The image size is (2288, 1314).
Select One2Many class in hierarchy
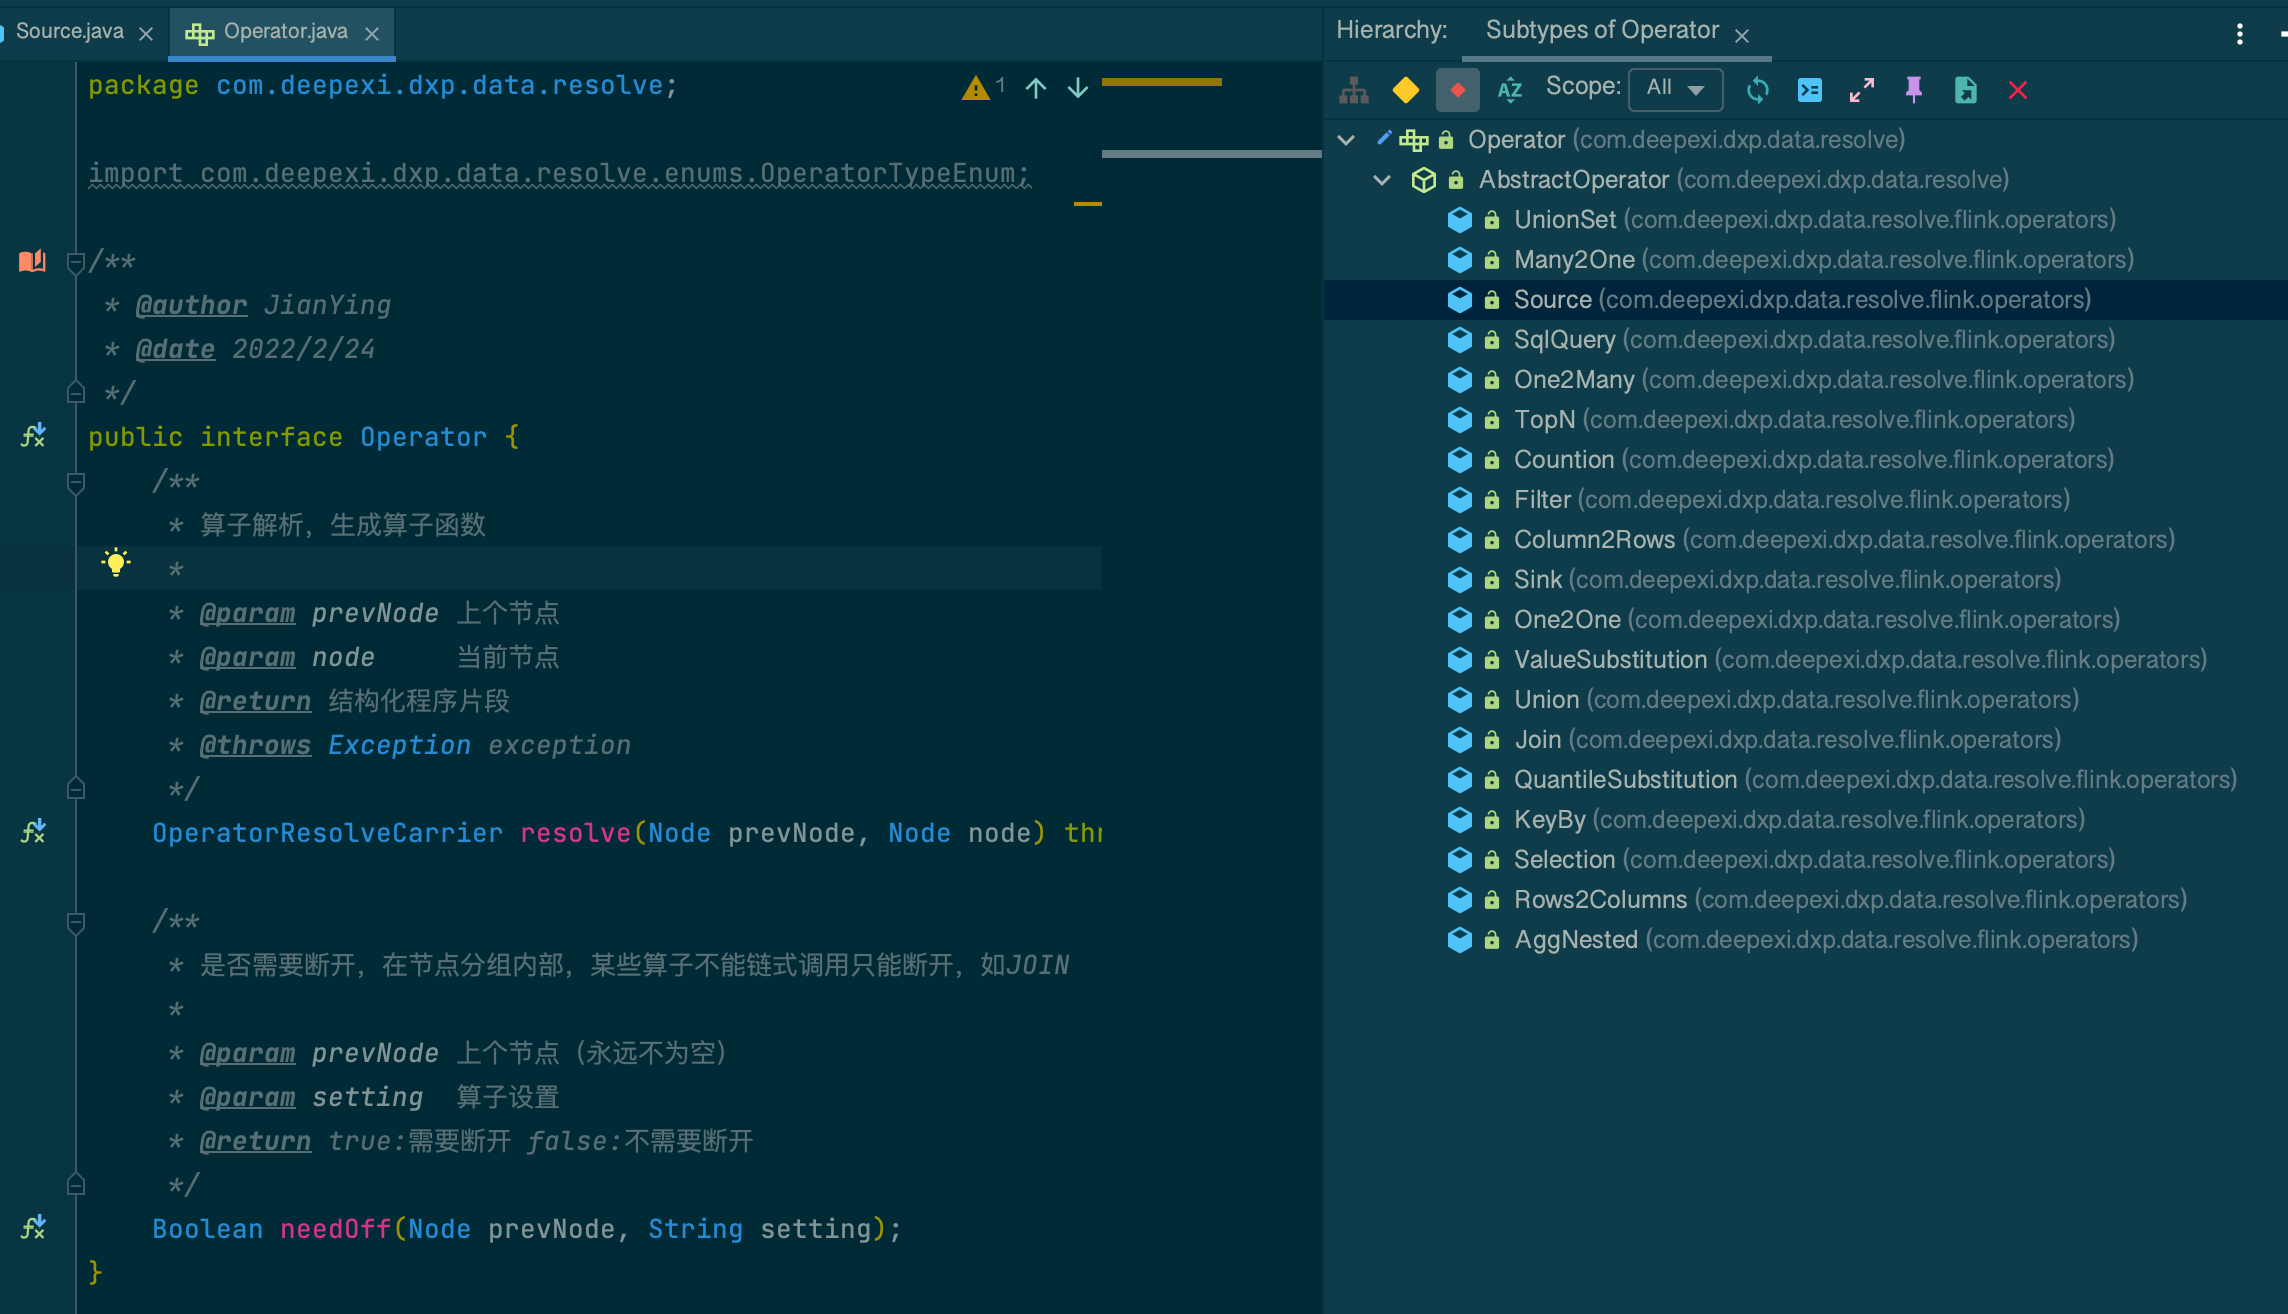click(x=1823, y=379)
